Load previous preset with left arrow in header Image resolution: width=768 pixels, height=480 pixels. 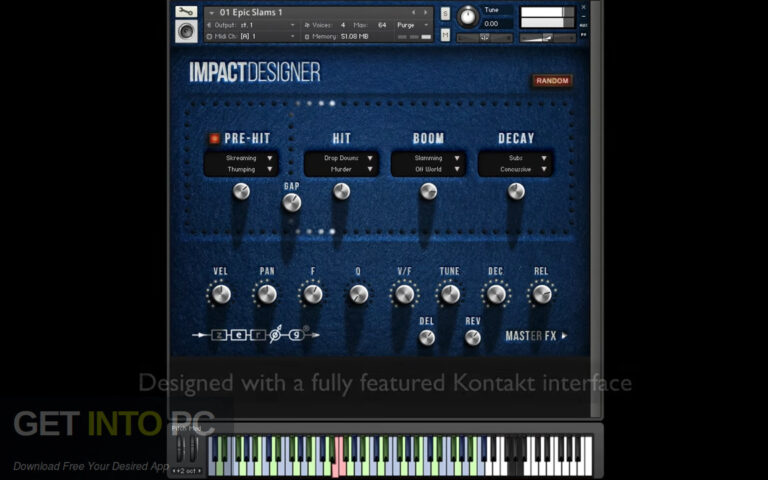tap(413, 12)
